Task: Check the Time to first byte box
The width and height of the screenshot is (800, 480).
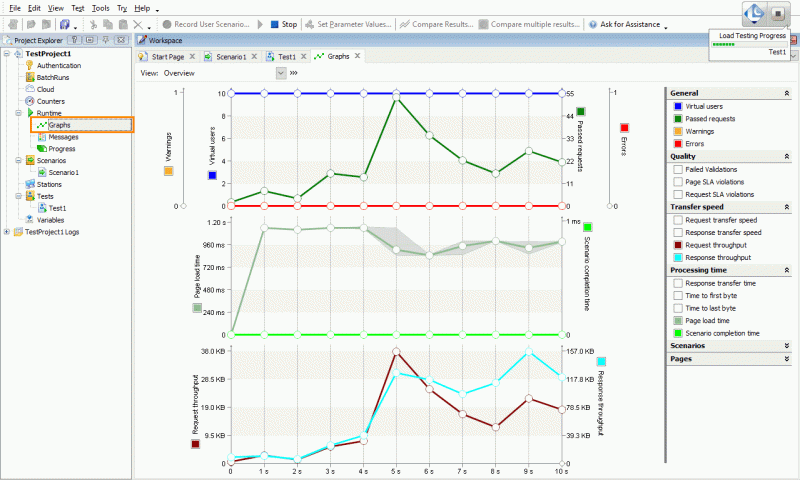Action: click(x=678, y=295)
